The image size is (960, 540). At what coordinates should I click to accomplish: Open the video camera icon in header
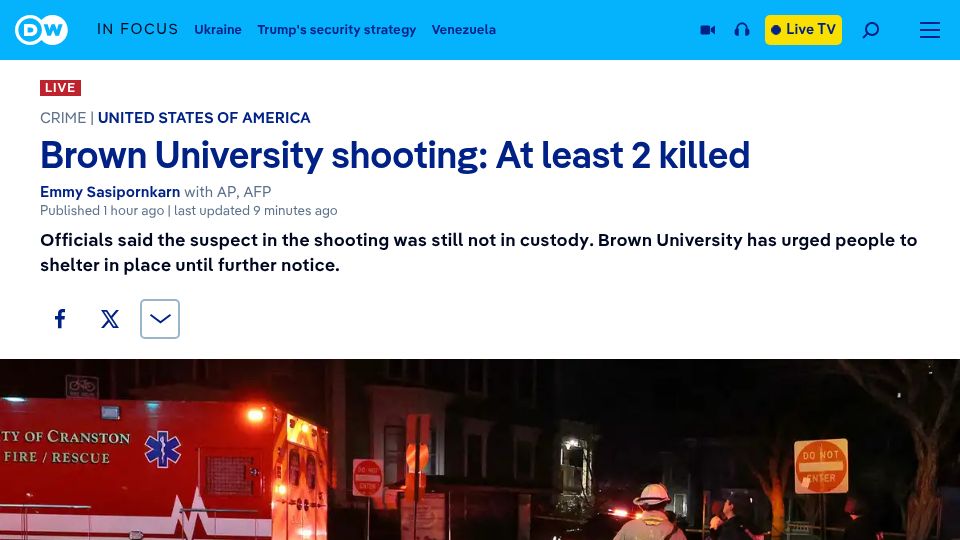click(708, 29)
